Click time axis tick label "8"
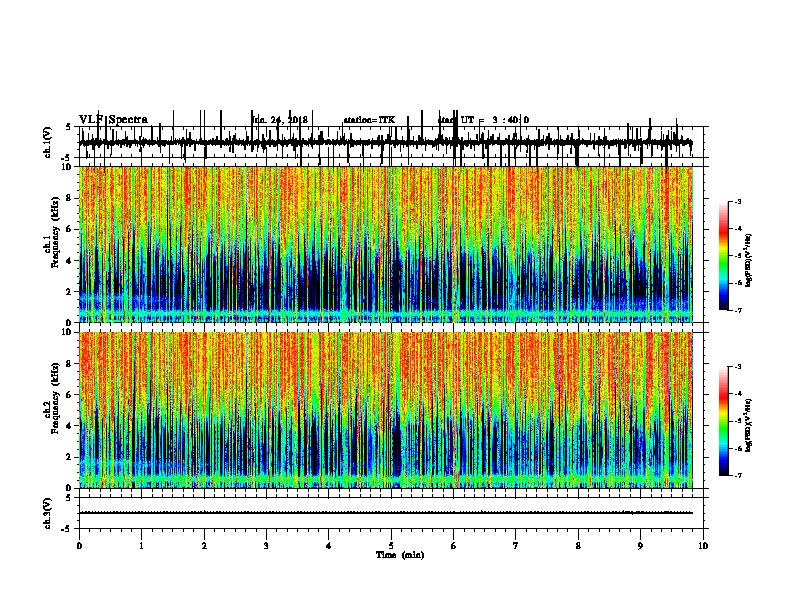The width and height of the screenshot is (792, 612). click(x=578, y=546)
